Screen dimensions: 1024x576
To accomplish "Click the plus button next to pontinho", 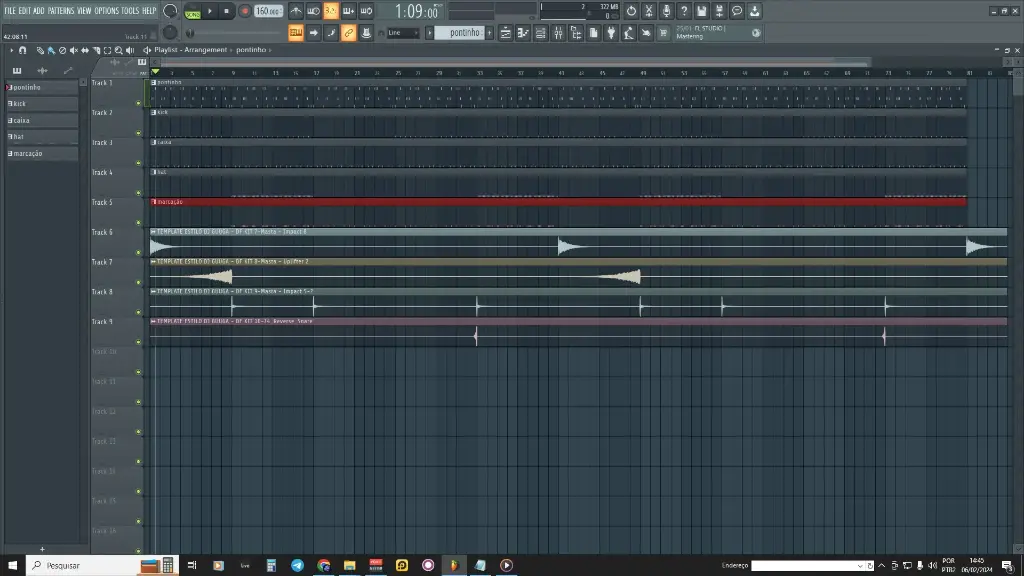I will (489, 33).
